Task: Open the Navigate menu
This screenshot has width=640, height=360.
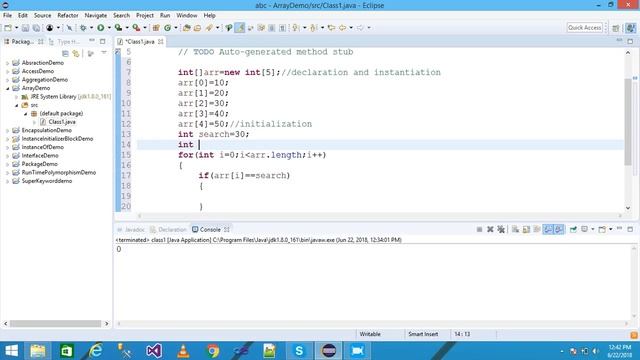Action: [x=96, y=16]
